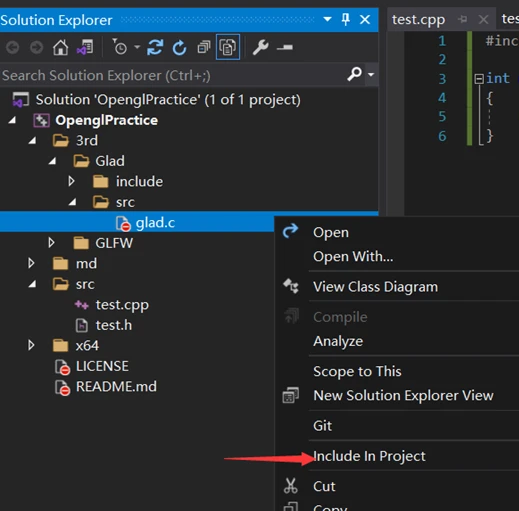Open Properties via the wrench icon
The height and width of the screenshot is (511, 519).
261,47
